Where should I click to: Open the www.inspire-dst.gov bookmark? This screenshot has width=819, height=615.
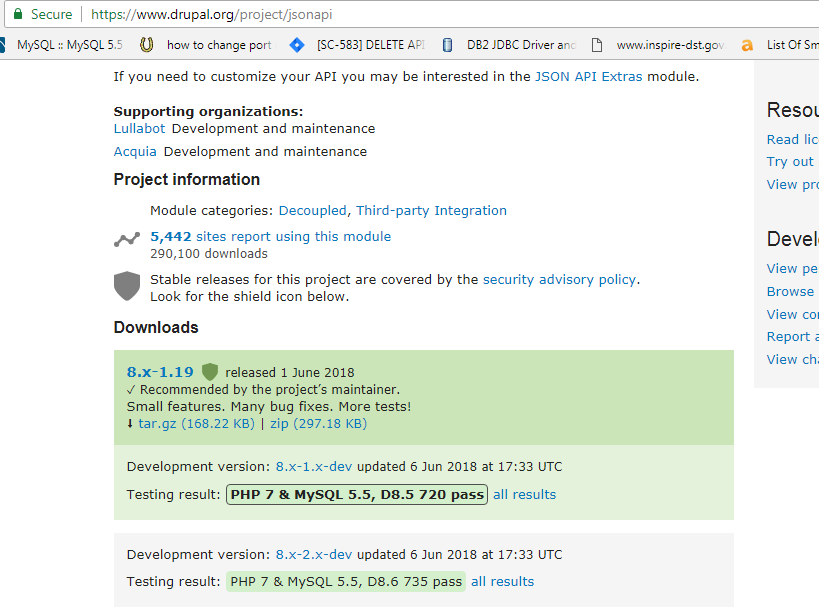[x=658, y=45]
